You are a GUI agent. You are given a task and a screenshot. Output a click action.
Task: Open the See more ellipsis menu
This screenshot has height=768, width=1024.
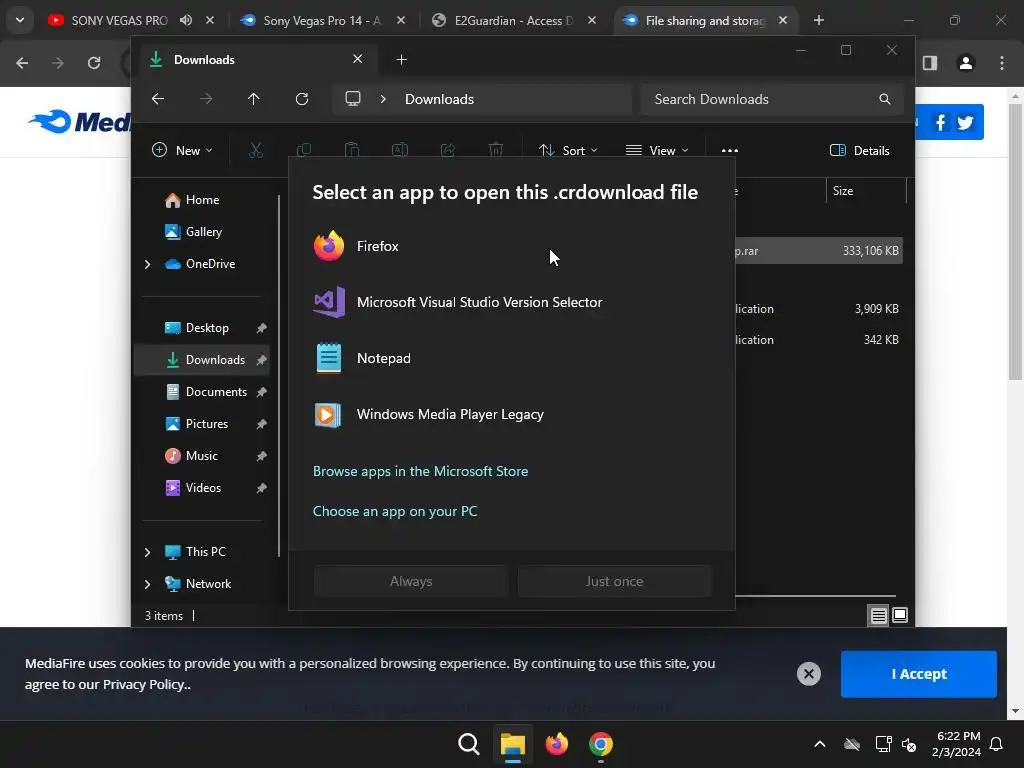click(x=729, y=151)
